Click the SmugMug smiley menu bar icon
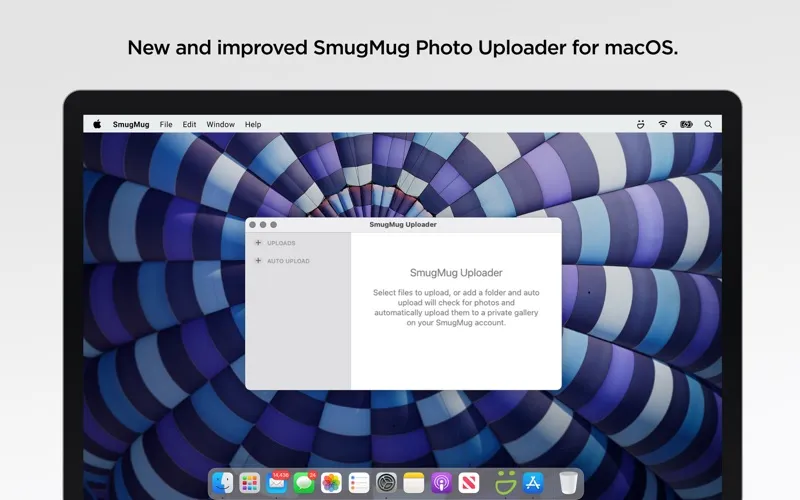This screenshot has width=800, height=500. click(x=641, y=124)
